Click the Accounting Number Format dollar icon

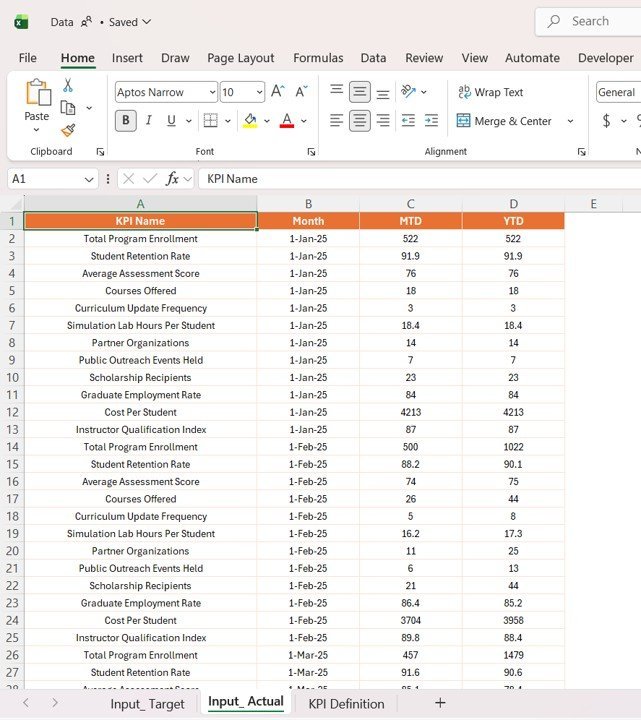(x=606, y=121)
